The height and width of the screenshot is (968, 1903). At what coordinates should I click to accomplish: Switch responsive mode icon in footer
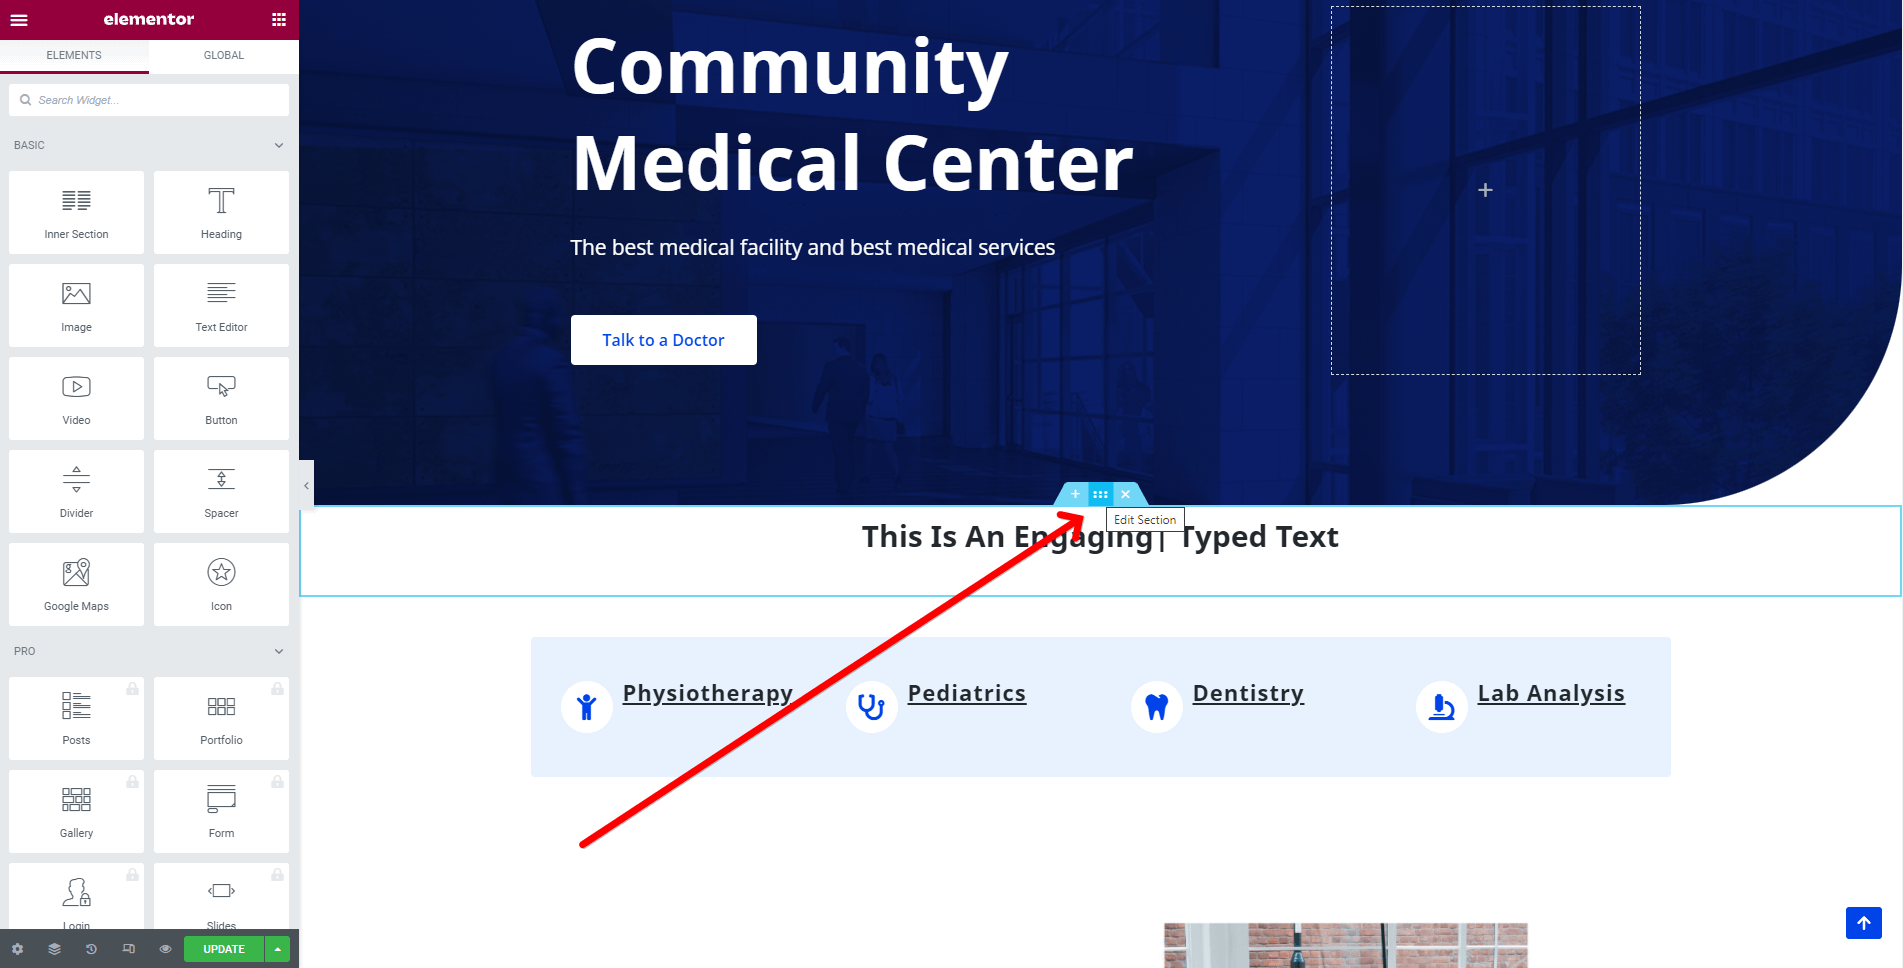(129, 949)
